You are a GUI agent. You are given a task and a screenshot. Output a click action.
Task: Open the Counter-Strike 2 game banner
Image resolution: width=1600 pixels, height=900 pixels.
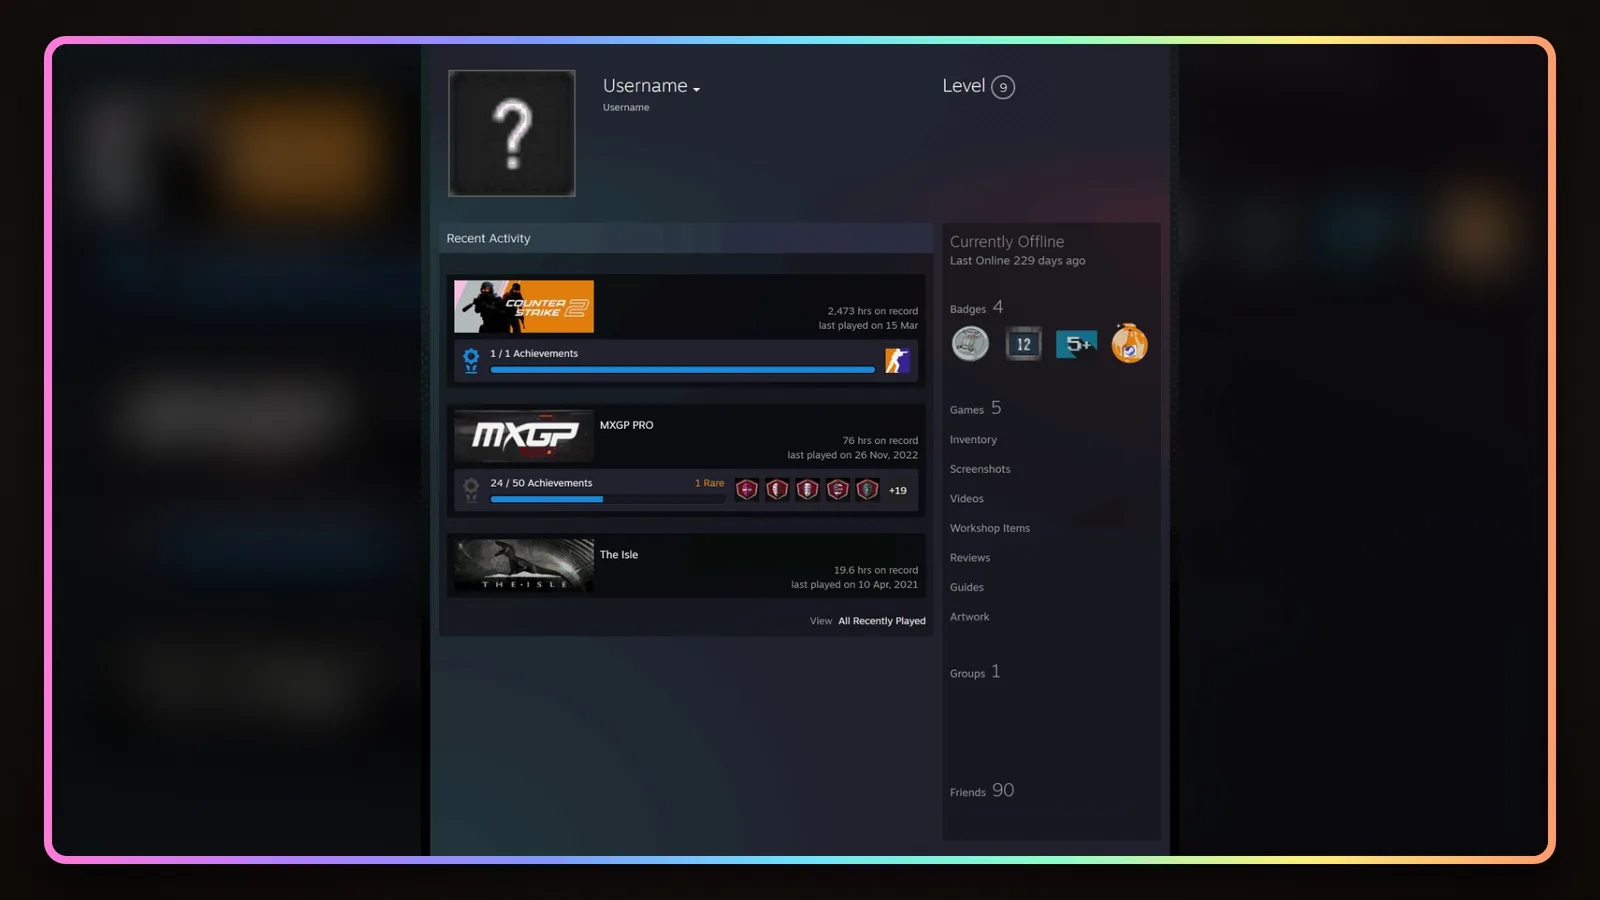click(x=524, y=306)
